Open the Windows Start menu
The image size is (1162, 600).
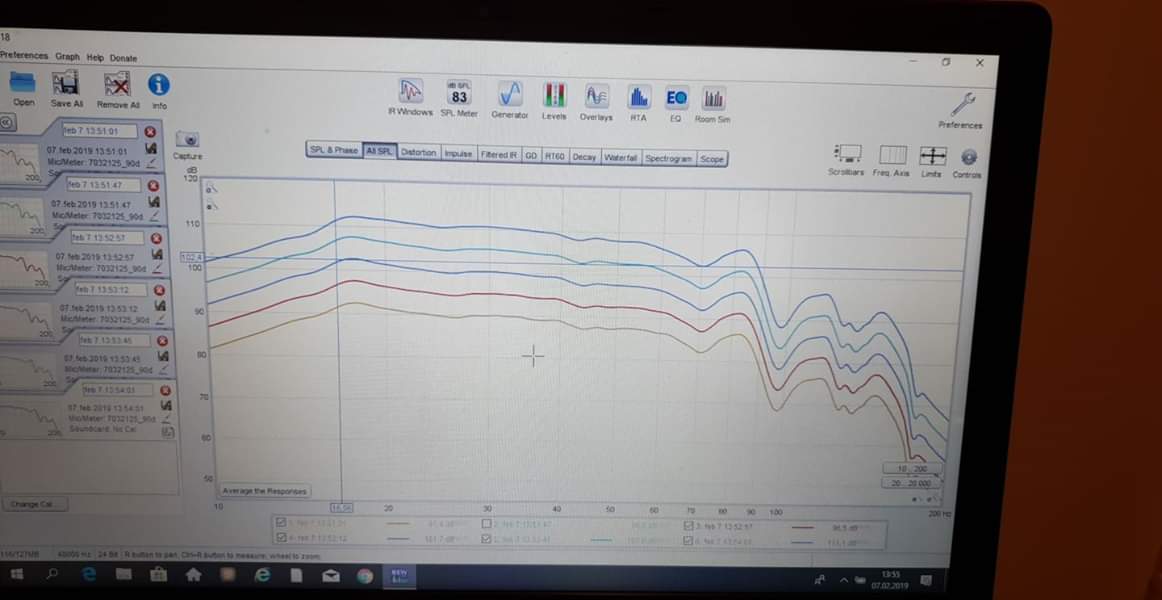tap(16, 574)
